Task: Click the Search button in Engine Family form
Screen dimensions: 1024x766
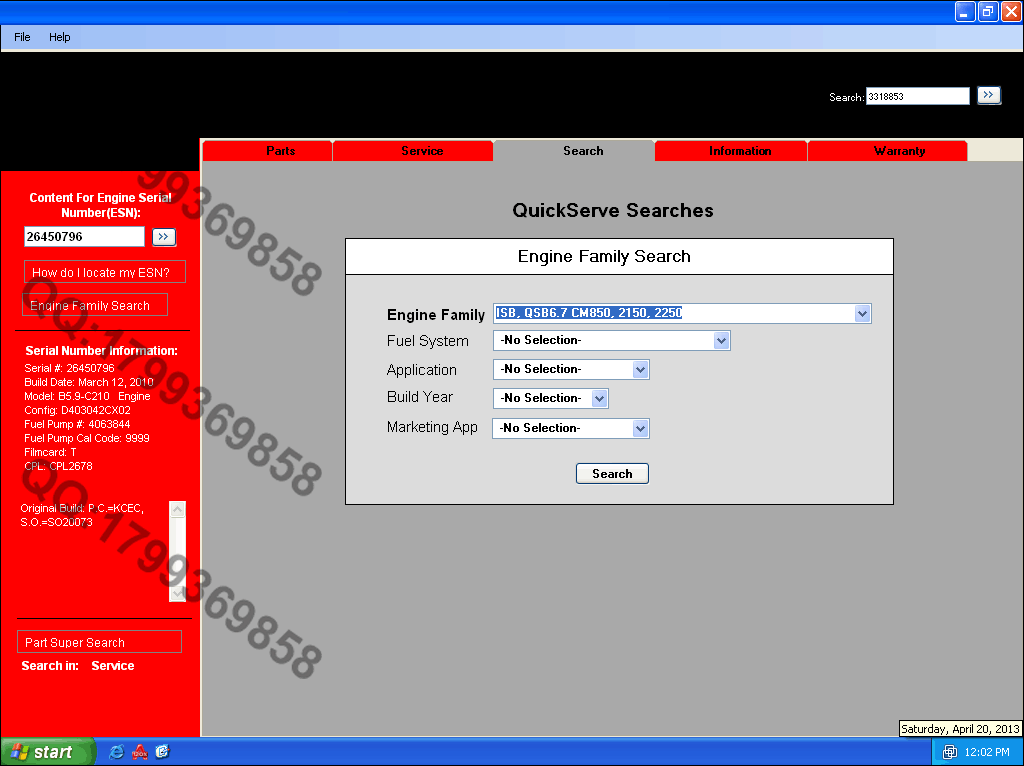Action: tap(612, 474)
